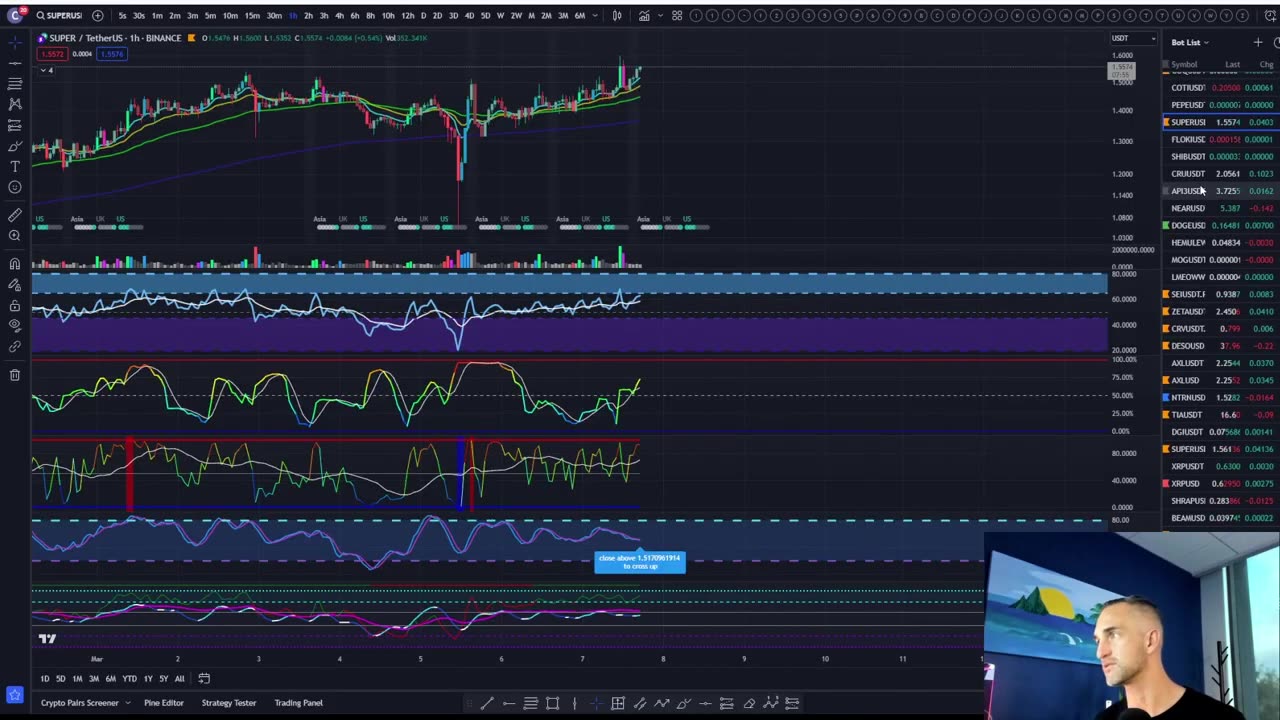
Task: Open the Trading Panel tab
Action: tap(299, 703)
